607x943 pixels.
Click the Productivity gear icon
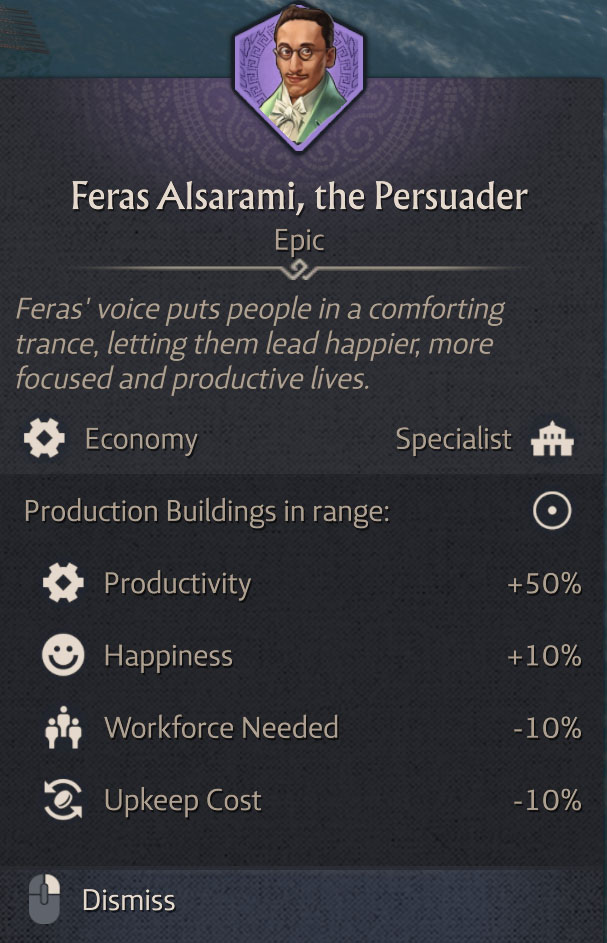(x=63, y=584)
